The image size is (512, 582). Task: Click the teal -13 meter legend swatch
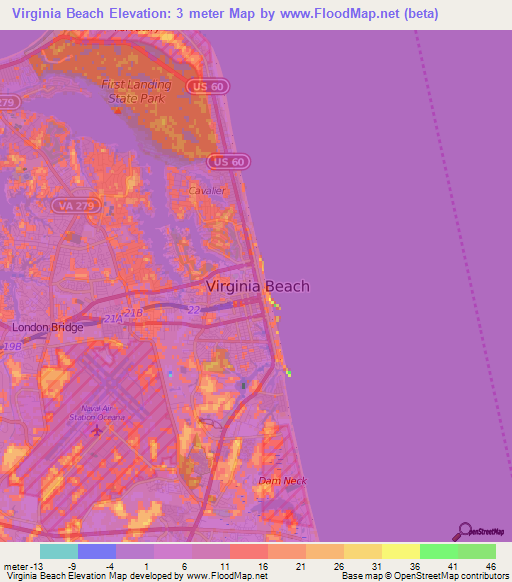[x=59, y=552]
